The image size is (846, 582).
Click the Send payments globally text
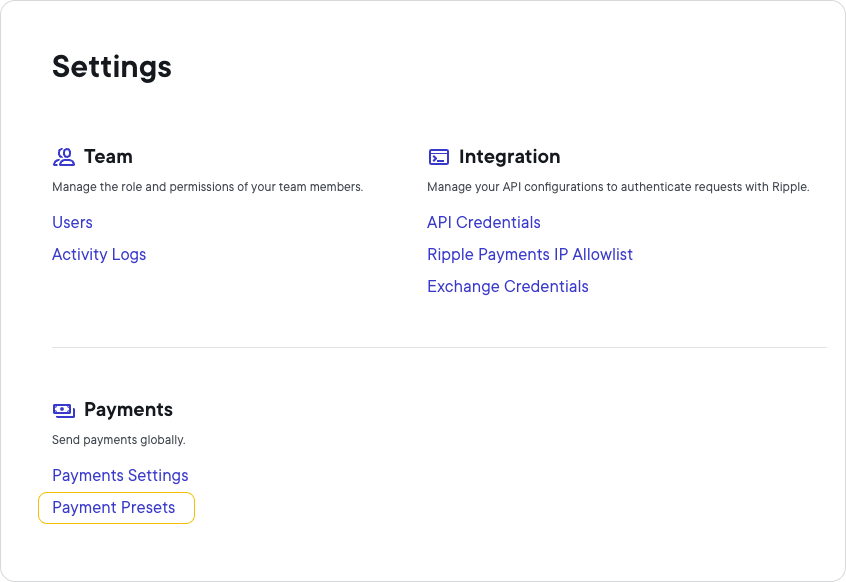point(118,440)
